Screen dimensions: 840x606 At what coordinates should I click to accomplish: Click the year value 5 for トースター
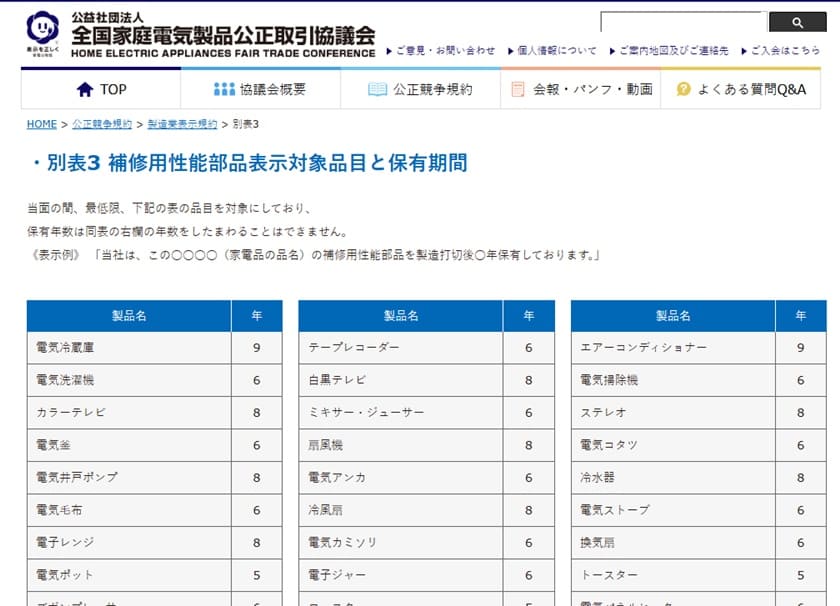pos(800,575)
